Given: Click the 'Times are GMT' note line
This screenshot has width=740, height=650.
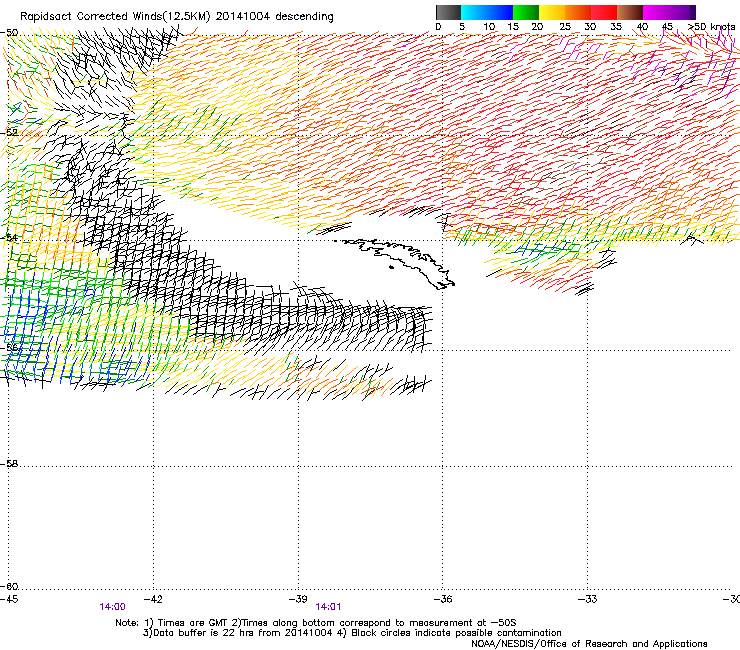Looking at the screenshot, I should pos(316,623).
